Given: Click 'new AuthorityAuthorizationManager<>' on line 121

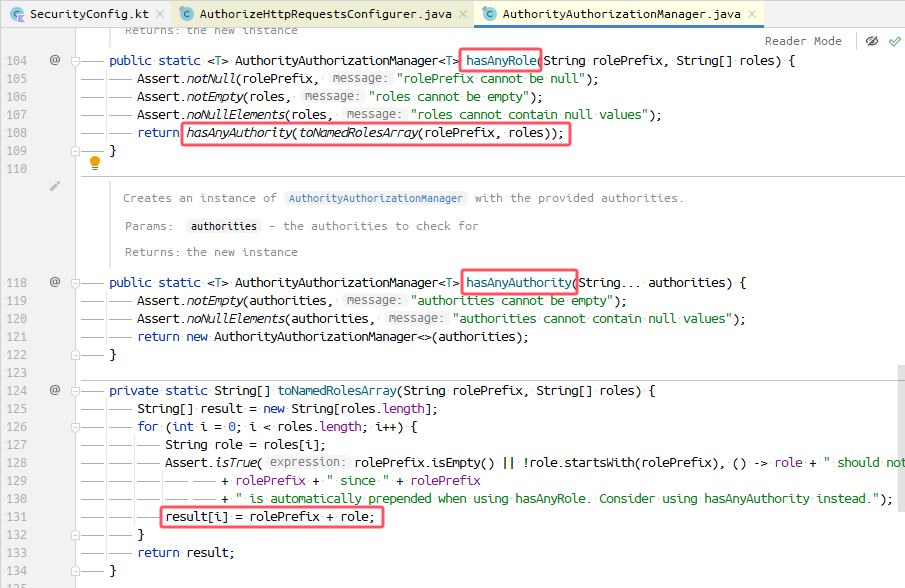Looking at the screenshot, I should point(308,336).
